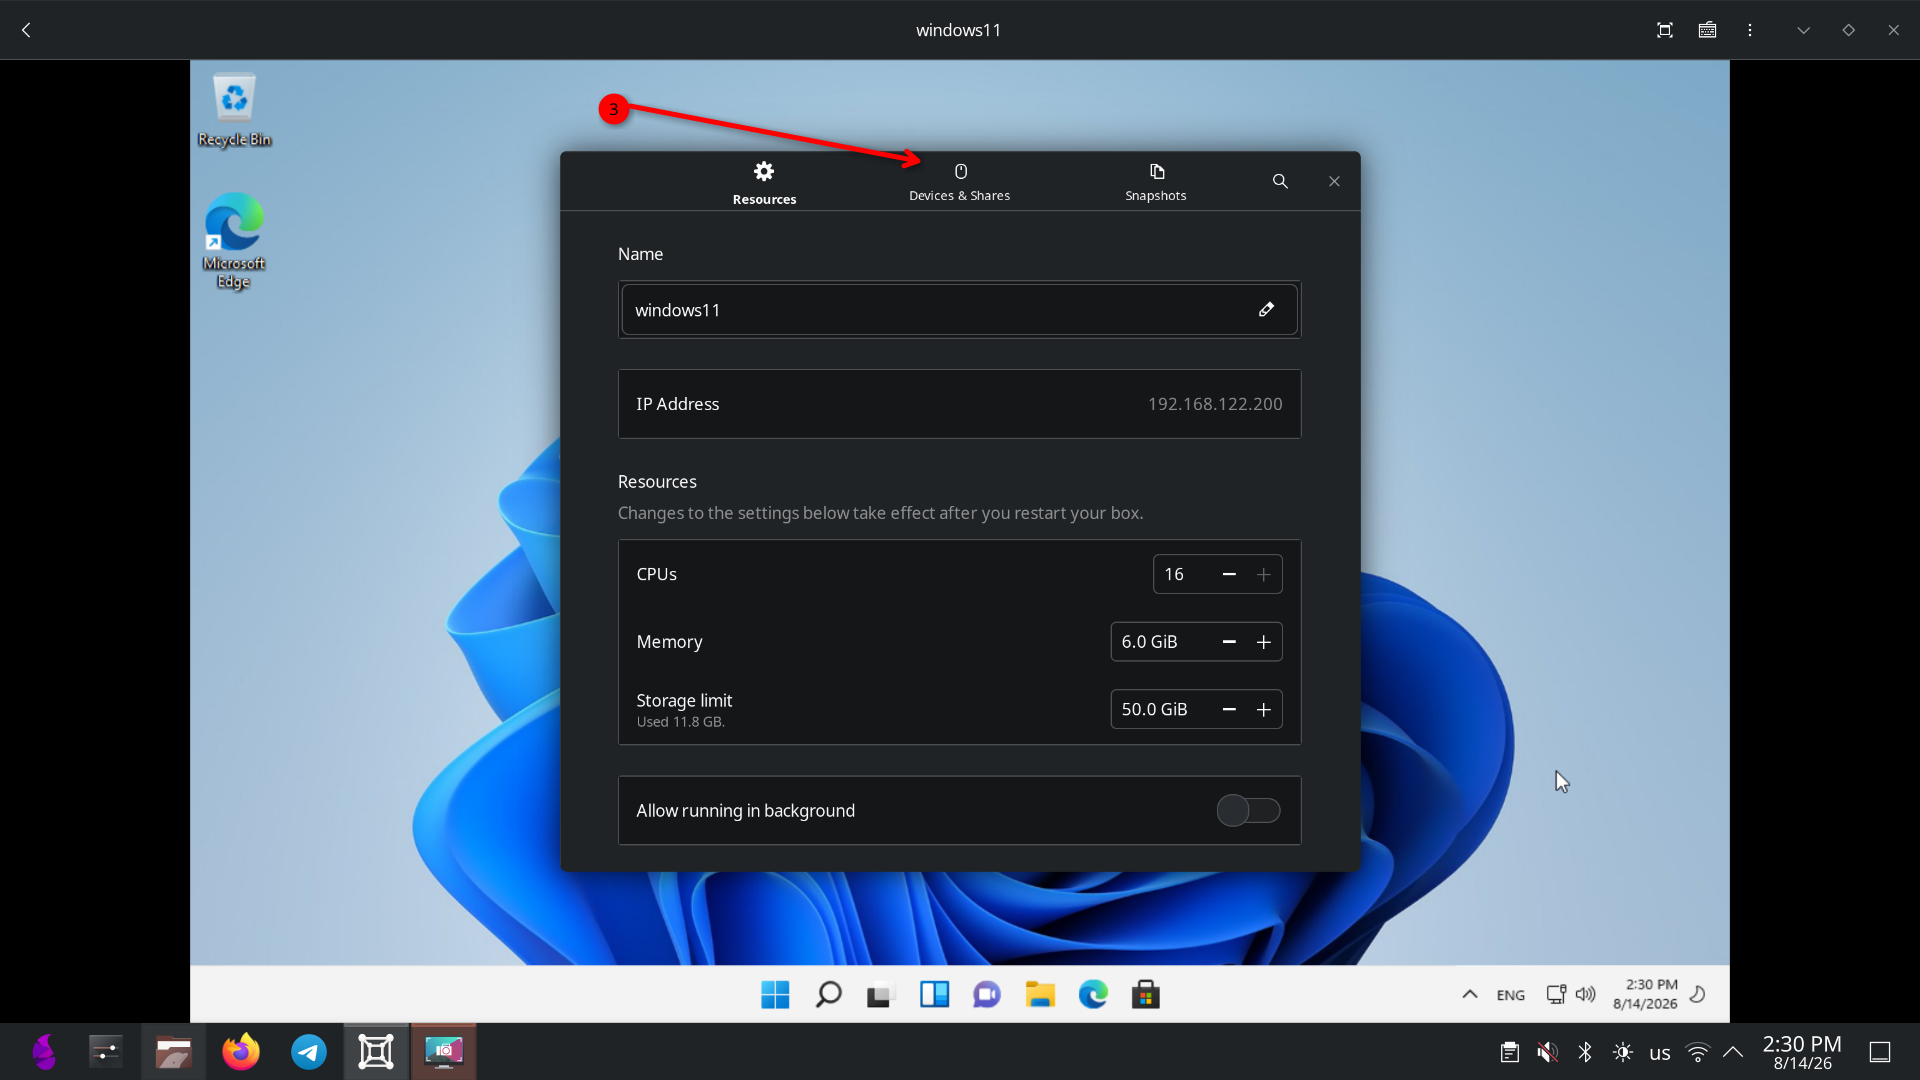
Task: Open the host application launcher
Action: [x=44, y=1052]
